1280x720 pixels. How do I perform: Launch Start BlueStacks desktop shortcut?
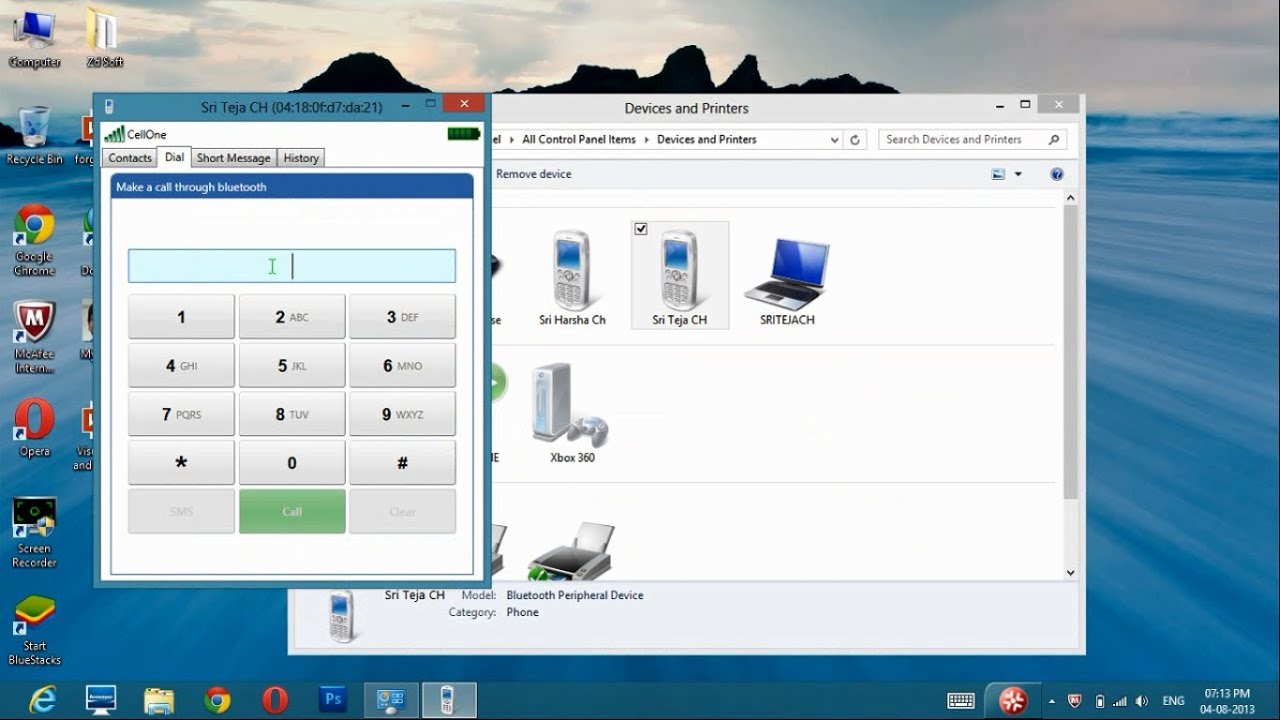(34, 630)
